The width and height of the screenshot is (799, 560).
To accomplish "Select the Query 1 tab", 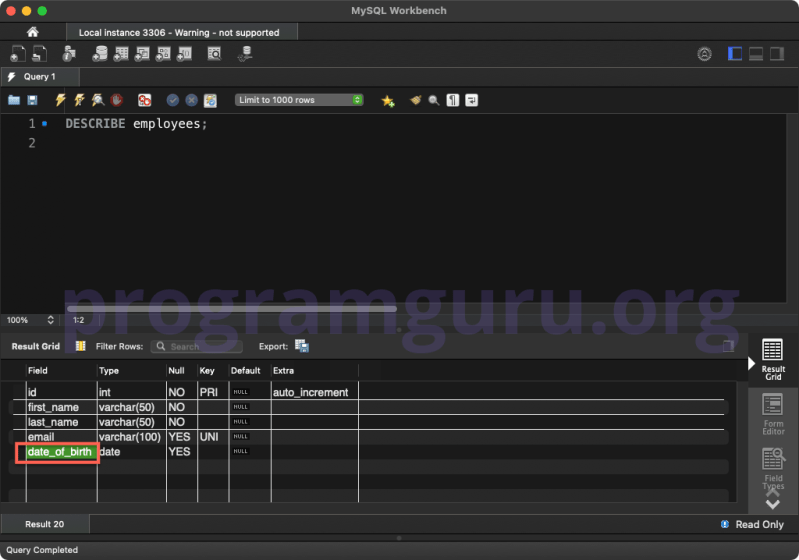I will [x=40, y=76].
